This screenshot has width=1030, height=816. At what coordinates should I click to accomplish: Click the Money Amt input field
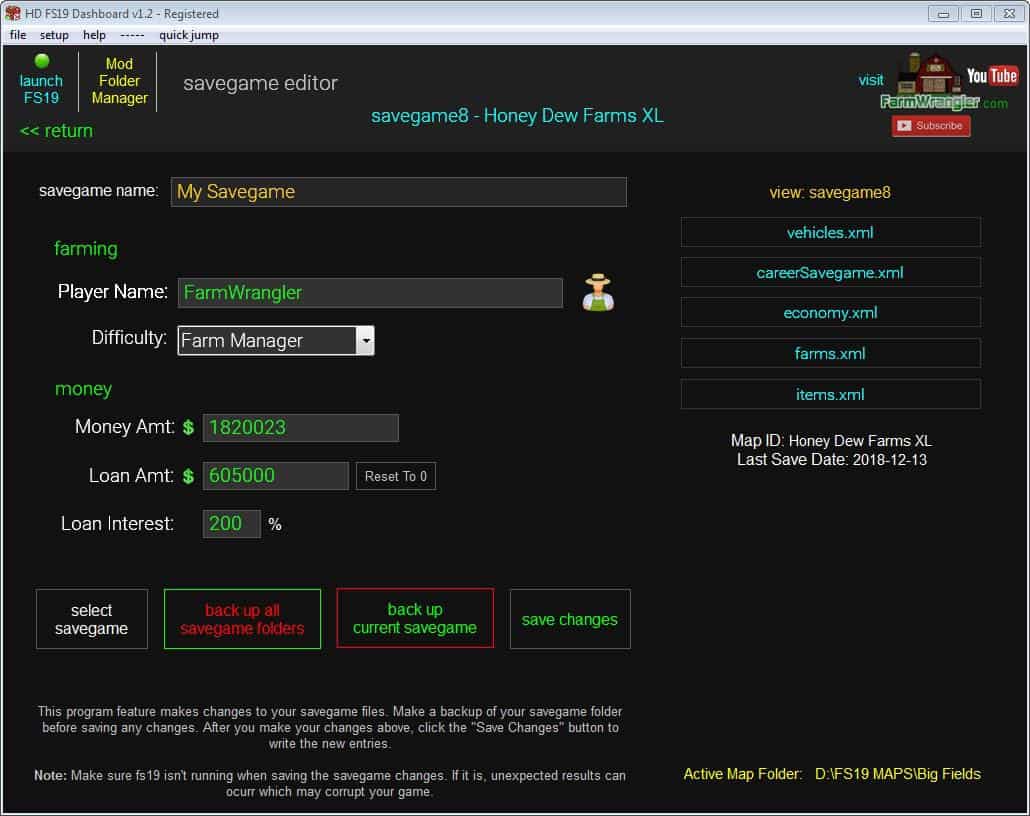click(x=300, y=428)
